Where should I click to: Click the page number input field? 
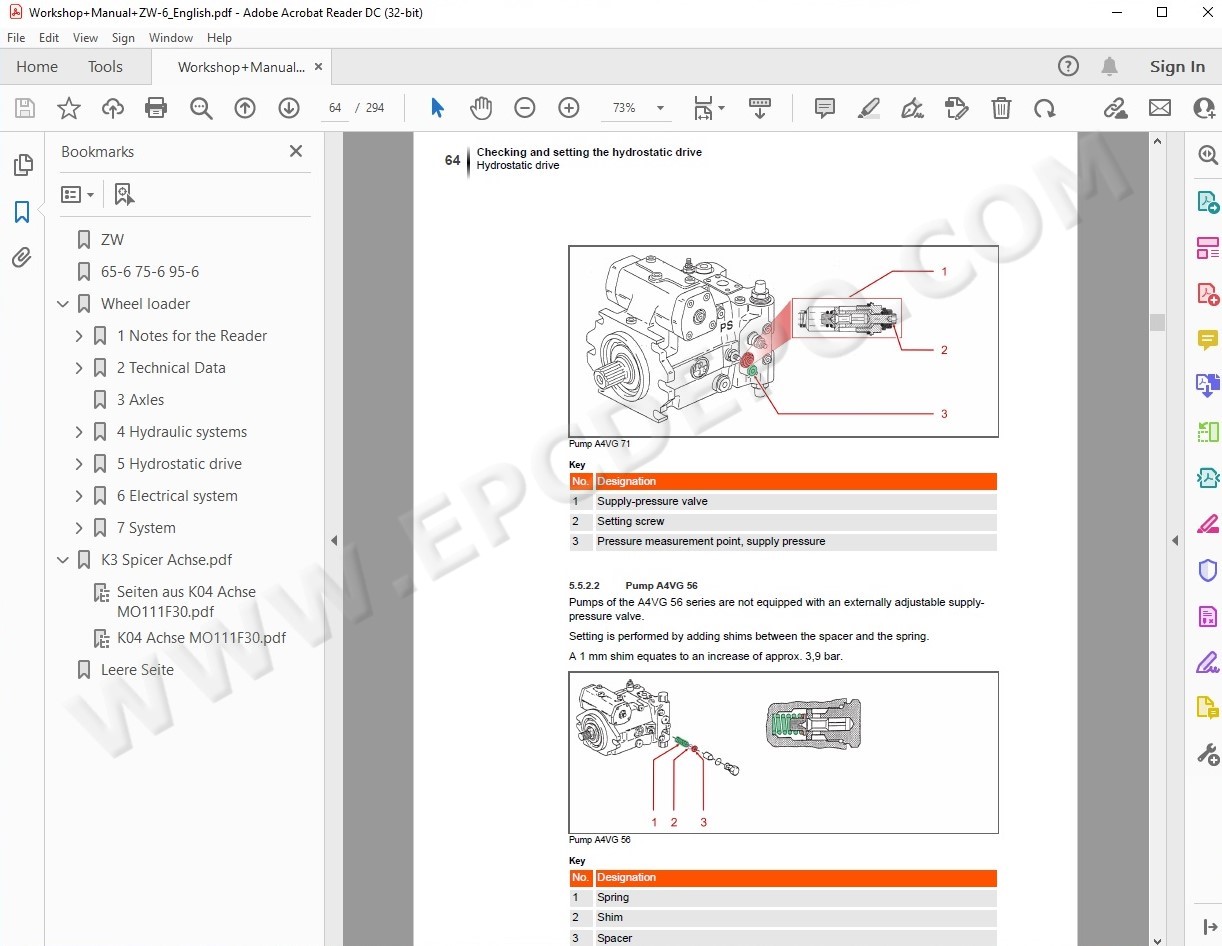[x=335, y=108]
